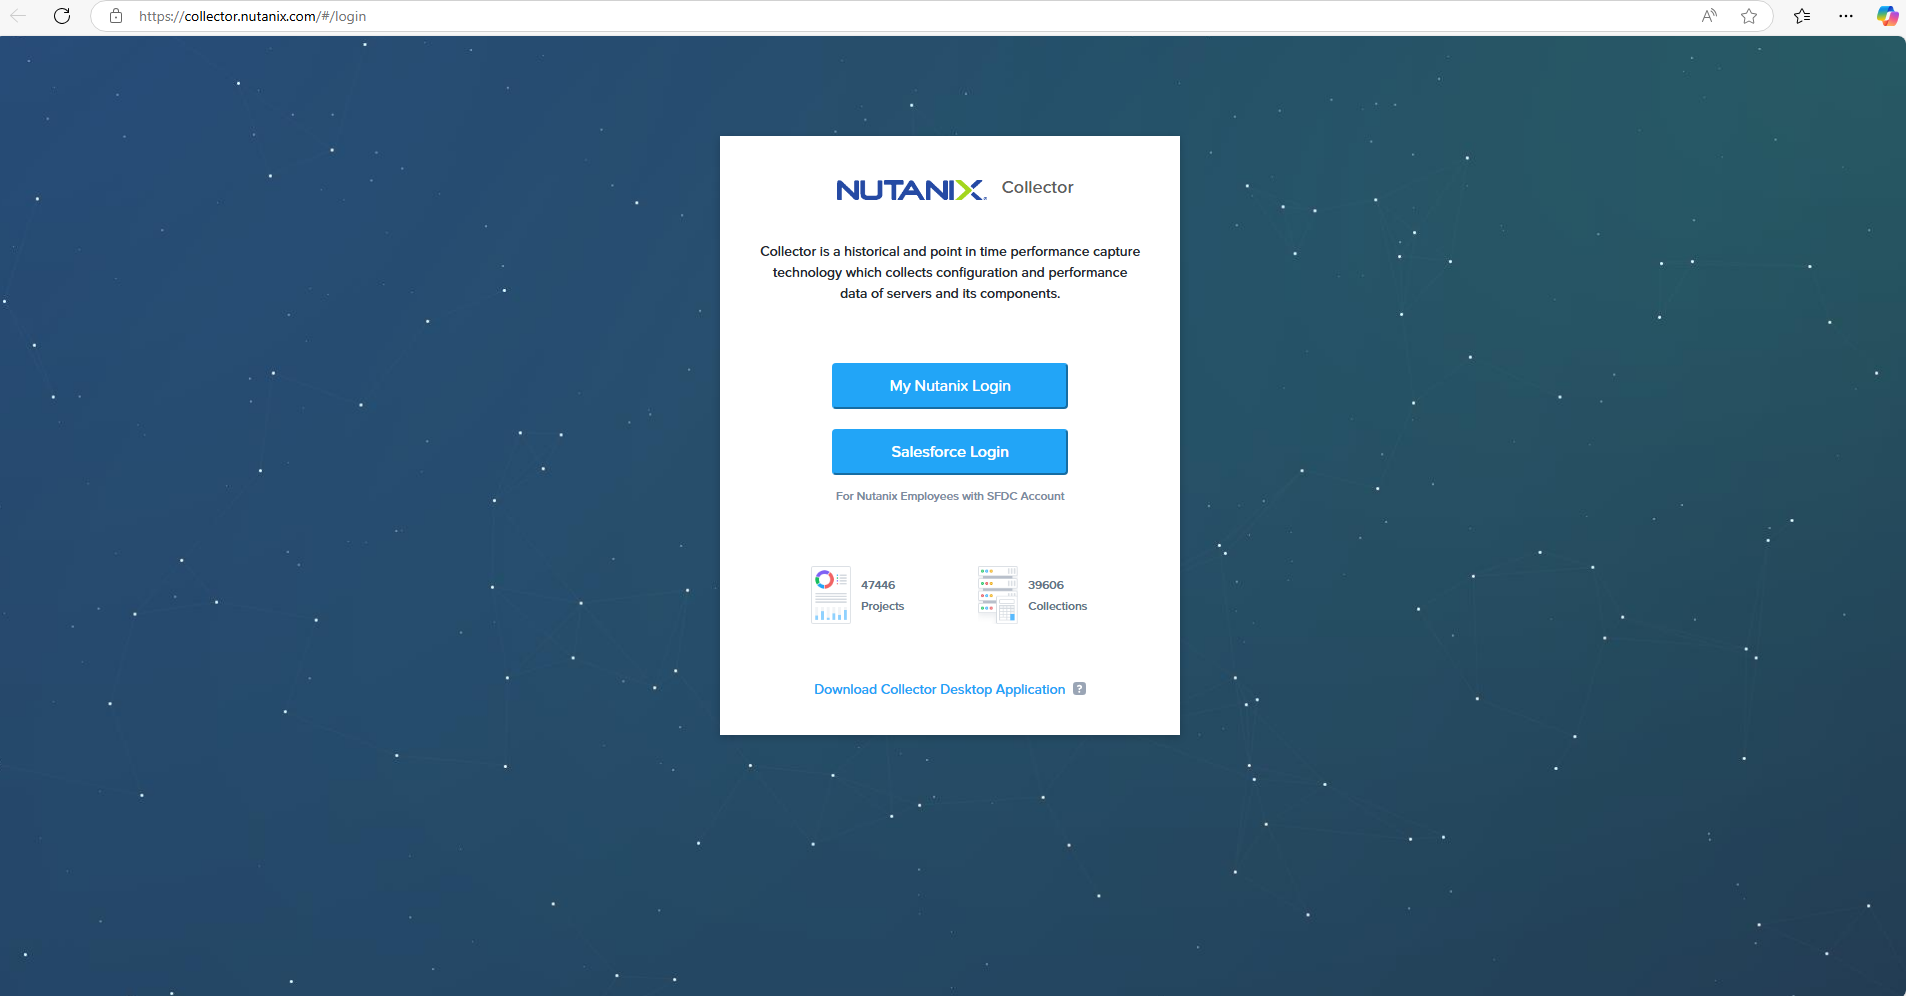Open Download Collector Desktop Application link
The width and height of the screenshot is (1906, 996).
(939, 688)
